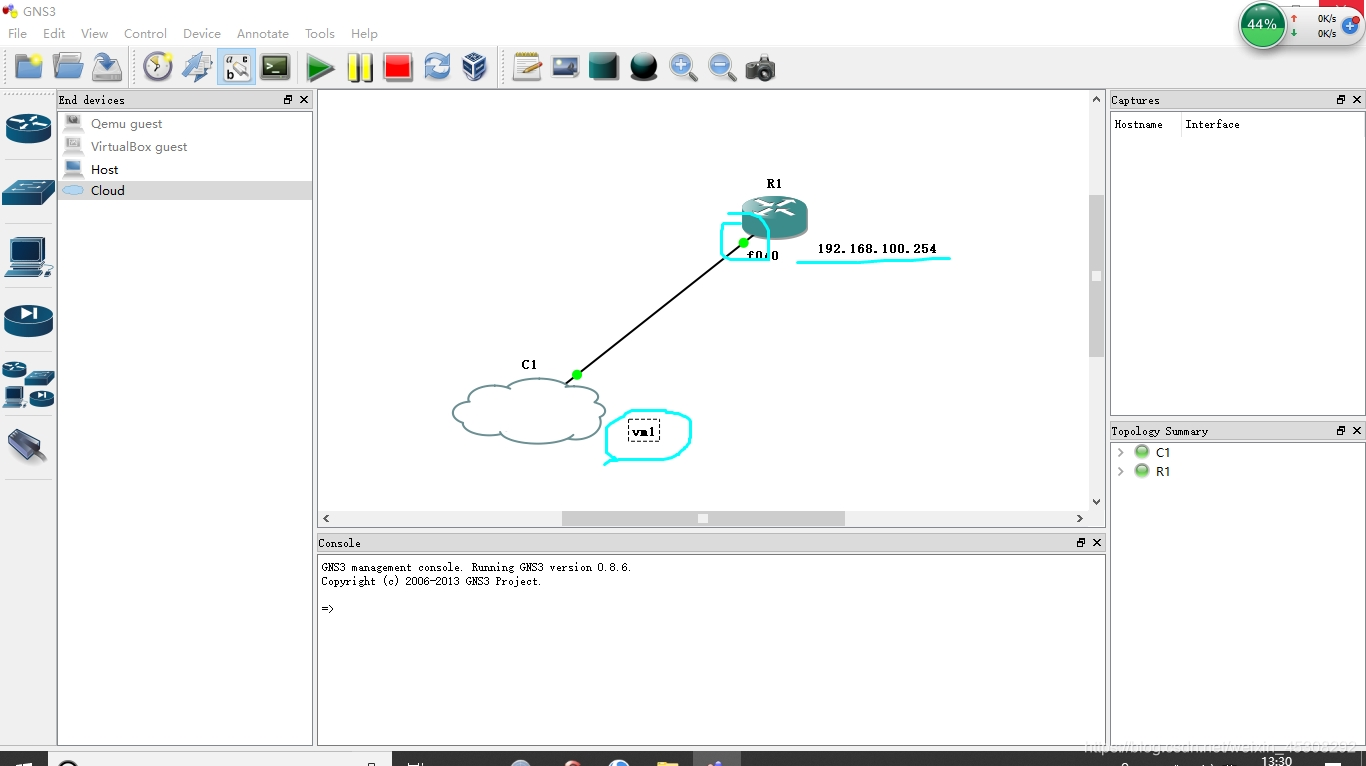This screenshot has width=1366, height=766.
Task: Close the Console panel
Action: click(1097, 543)
